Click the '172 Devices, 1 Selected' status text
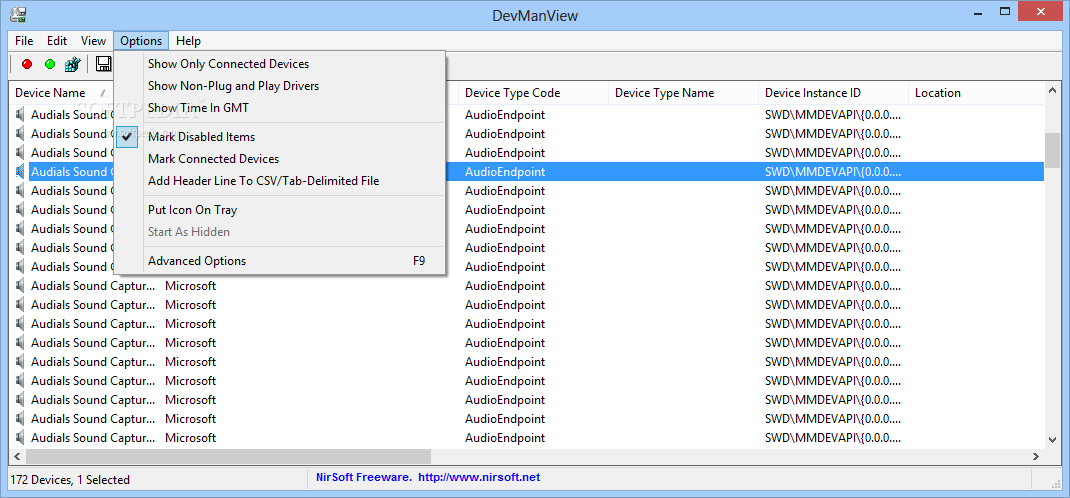The height and width of the screenshot is (498, 1070). [70, 480]
